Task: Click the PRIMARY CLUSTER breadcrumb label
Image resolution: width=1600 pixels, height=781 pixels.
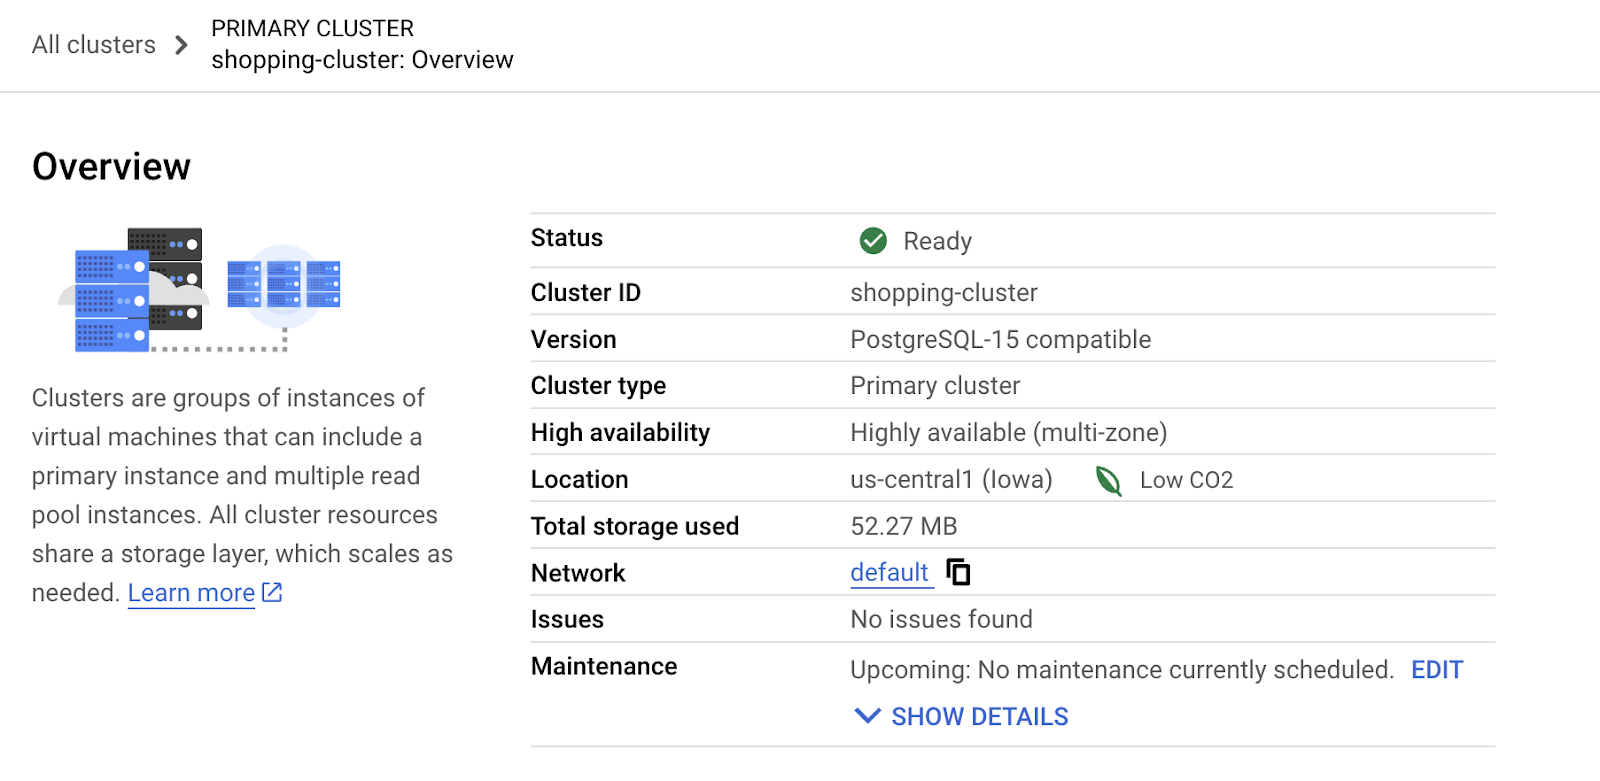Action: tap(312, 28)
